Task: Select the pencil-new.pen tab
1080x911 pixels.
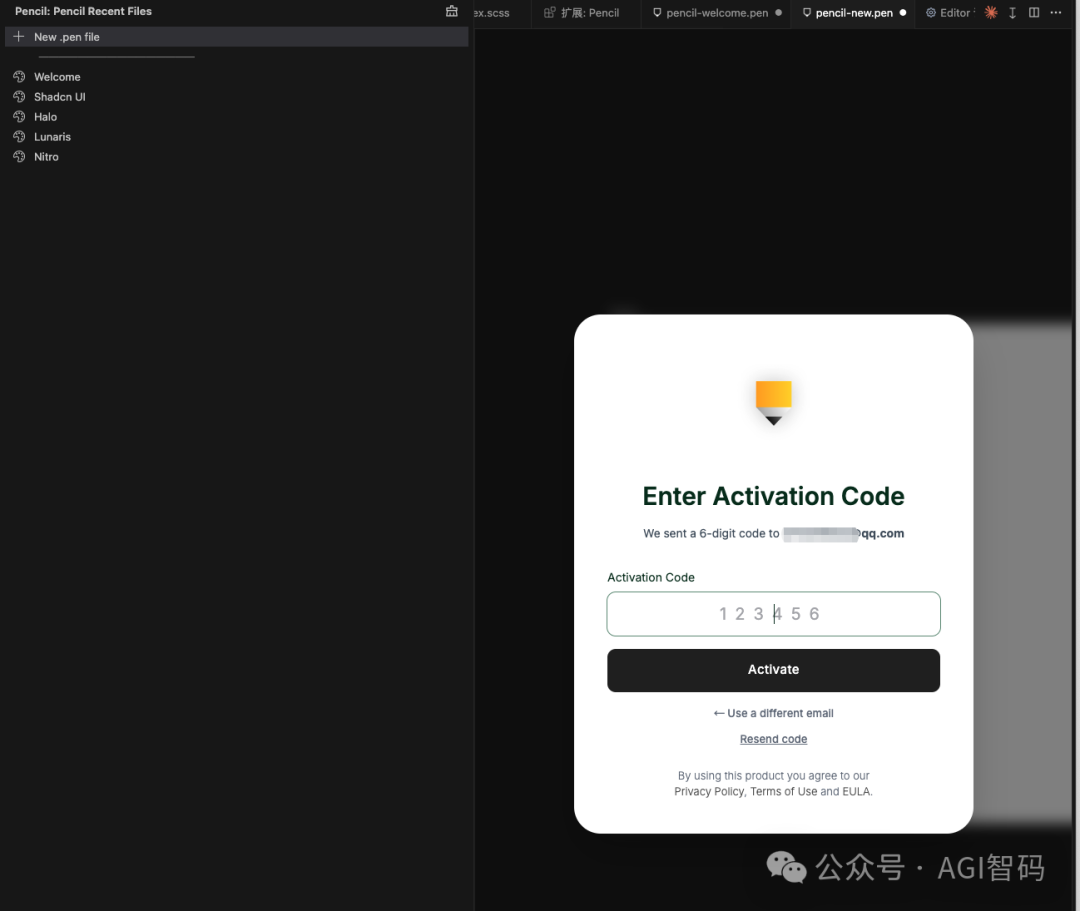Action: 854,13
